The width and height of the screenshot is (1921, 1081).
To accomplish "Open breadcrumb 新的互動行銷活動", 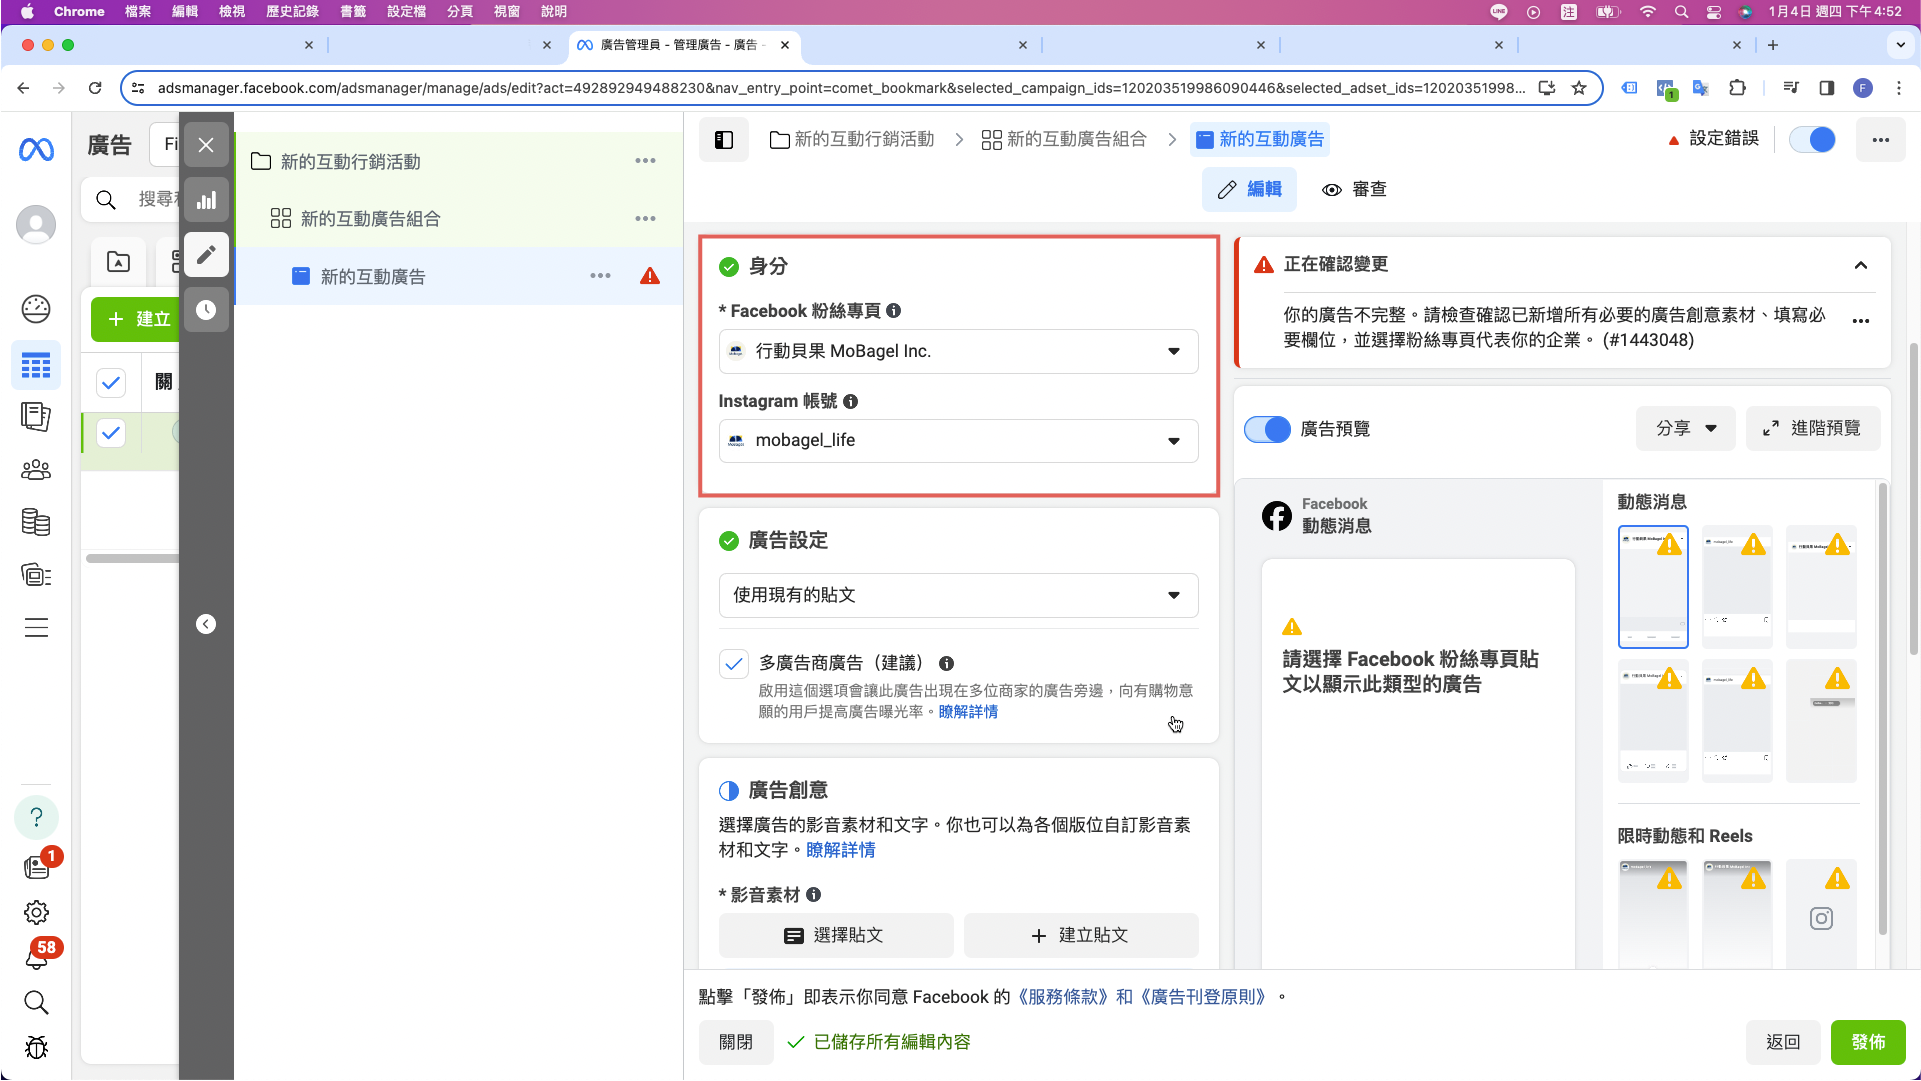I will 852,140.
